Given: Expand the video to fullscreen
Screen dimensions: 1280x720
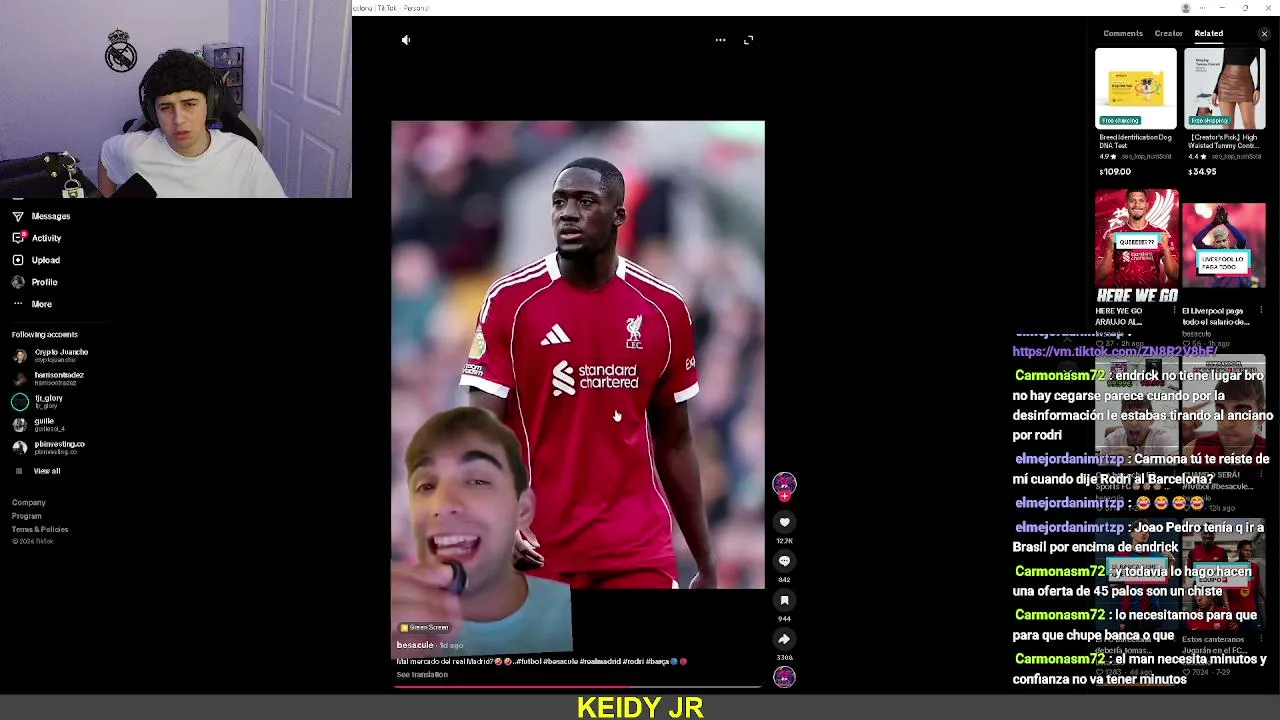Looking at the screenshot, I should [x=748, y=40].
